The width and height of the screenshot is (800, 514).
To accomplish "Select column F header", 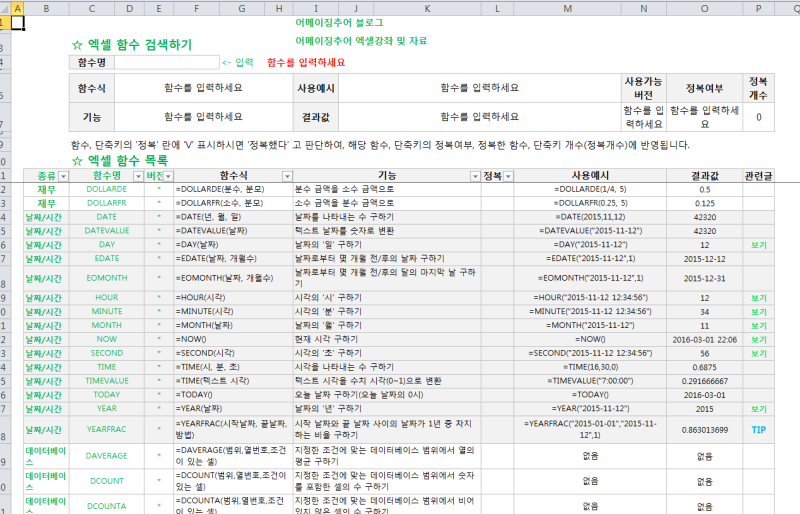I will tap(196, 8).
